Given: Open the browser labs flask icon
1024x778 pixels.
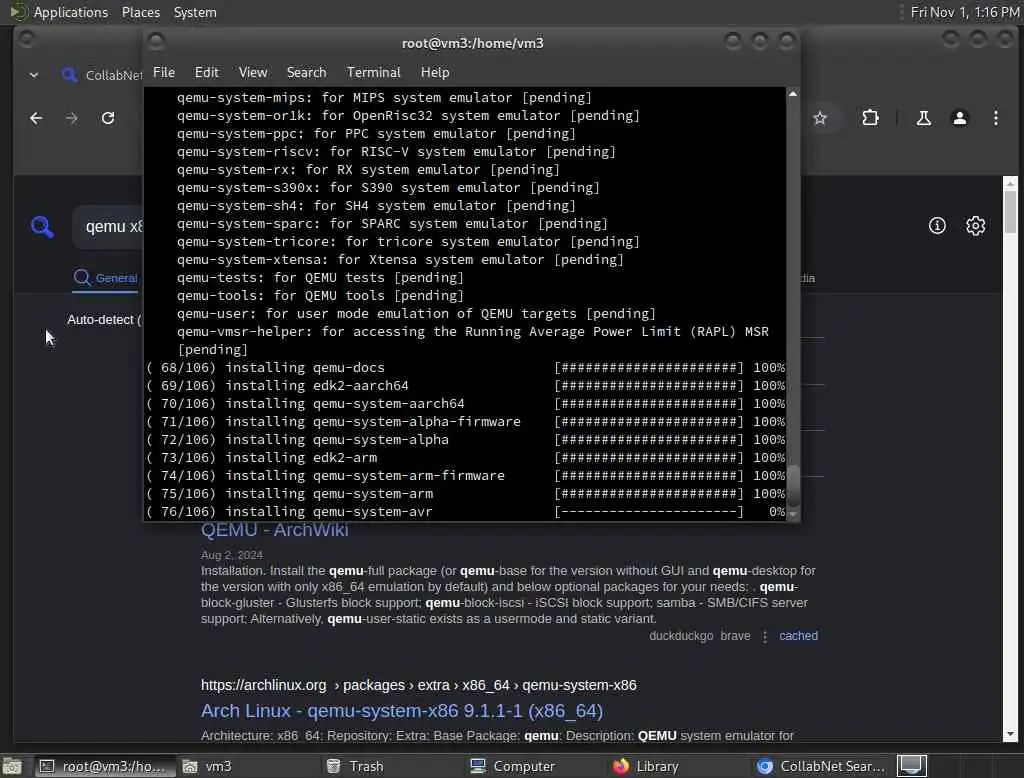Looking at the screenshot, I should (x=923, y=118).
